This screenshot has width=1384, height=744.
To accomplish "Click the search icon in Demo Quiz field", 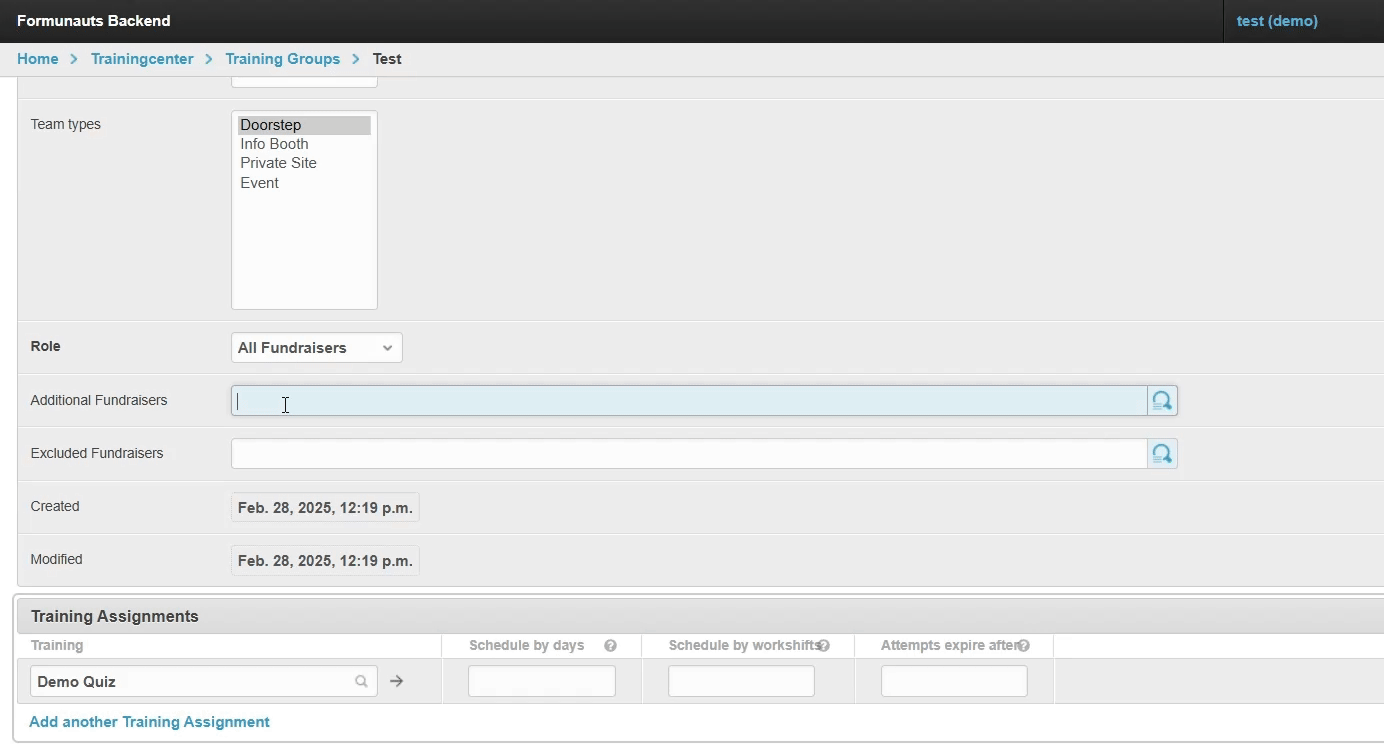I will (x=361, y=682).
